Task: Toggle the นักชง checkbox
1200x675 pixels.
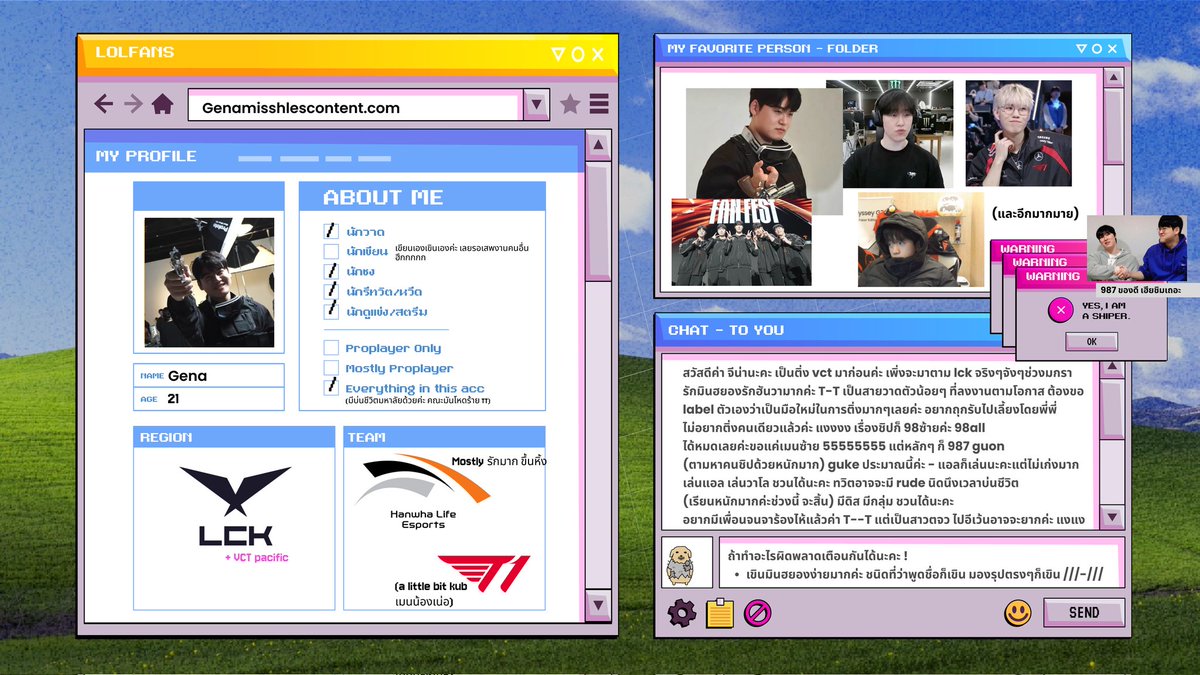Action: pos(331,271)
